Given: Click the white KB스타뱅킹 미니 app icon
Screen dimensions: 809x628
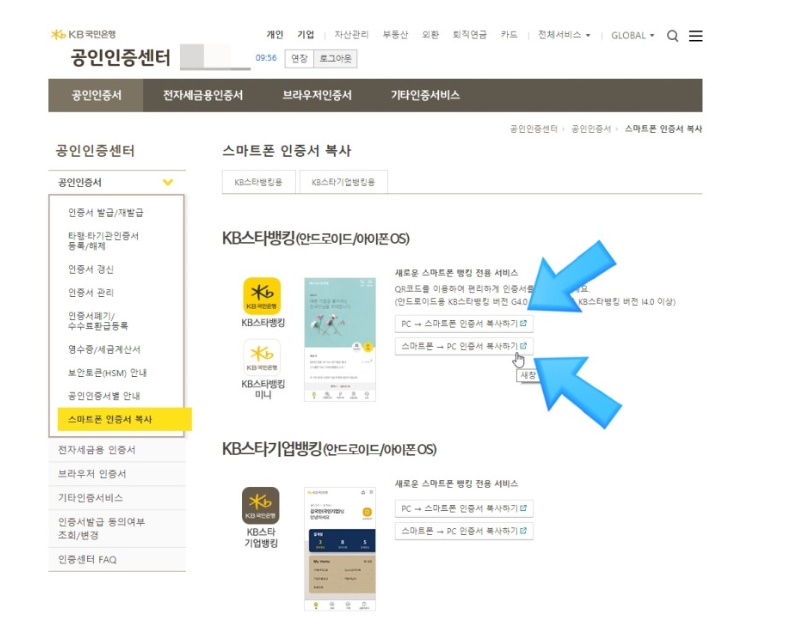Looking at the screenshot, I should [x=262, y=357].
